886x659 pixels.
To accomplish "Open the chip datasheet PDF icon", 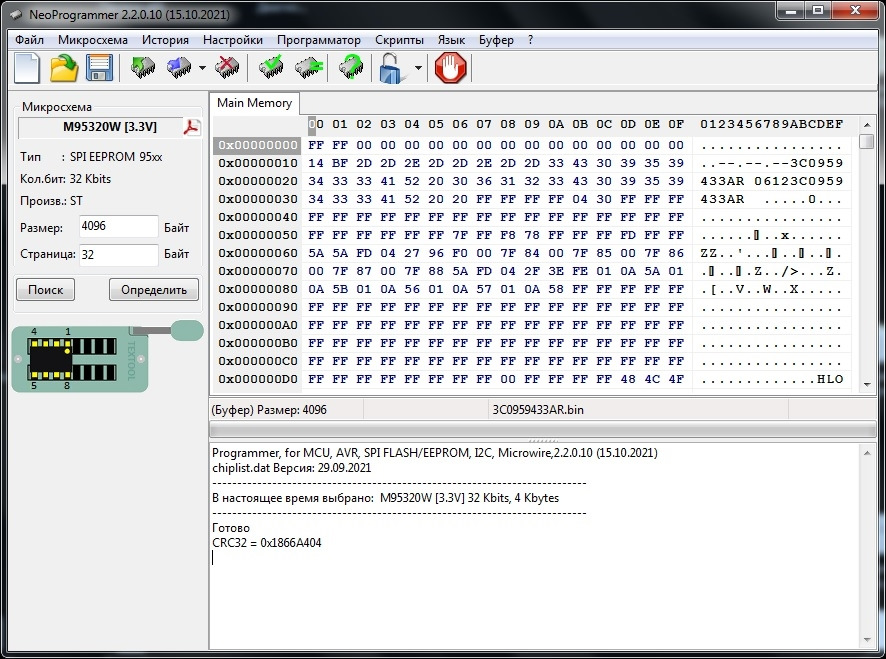I will pyautogui.click(x=191, y=128).
